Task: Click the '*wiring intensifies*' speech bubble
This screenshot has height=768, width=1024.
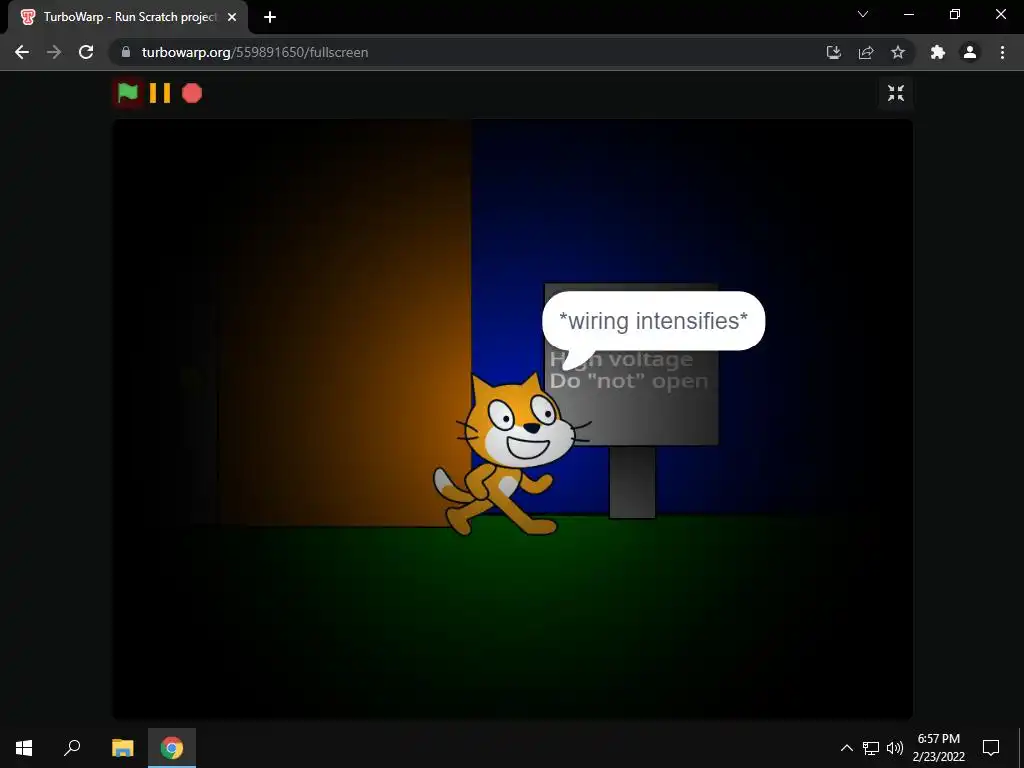Action: pos(654,321)
